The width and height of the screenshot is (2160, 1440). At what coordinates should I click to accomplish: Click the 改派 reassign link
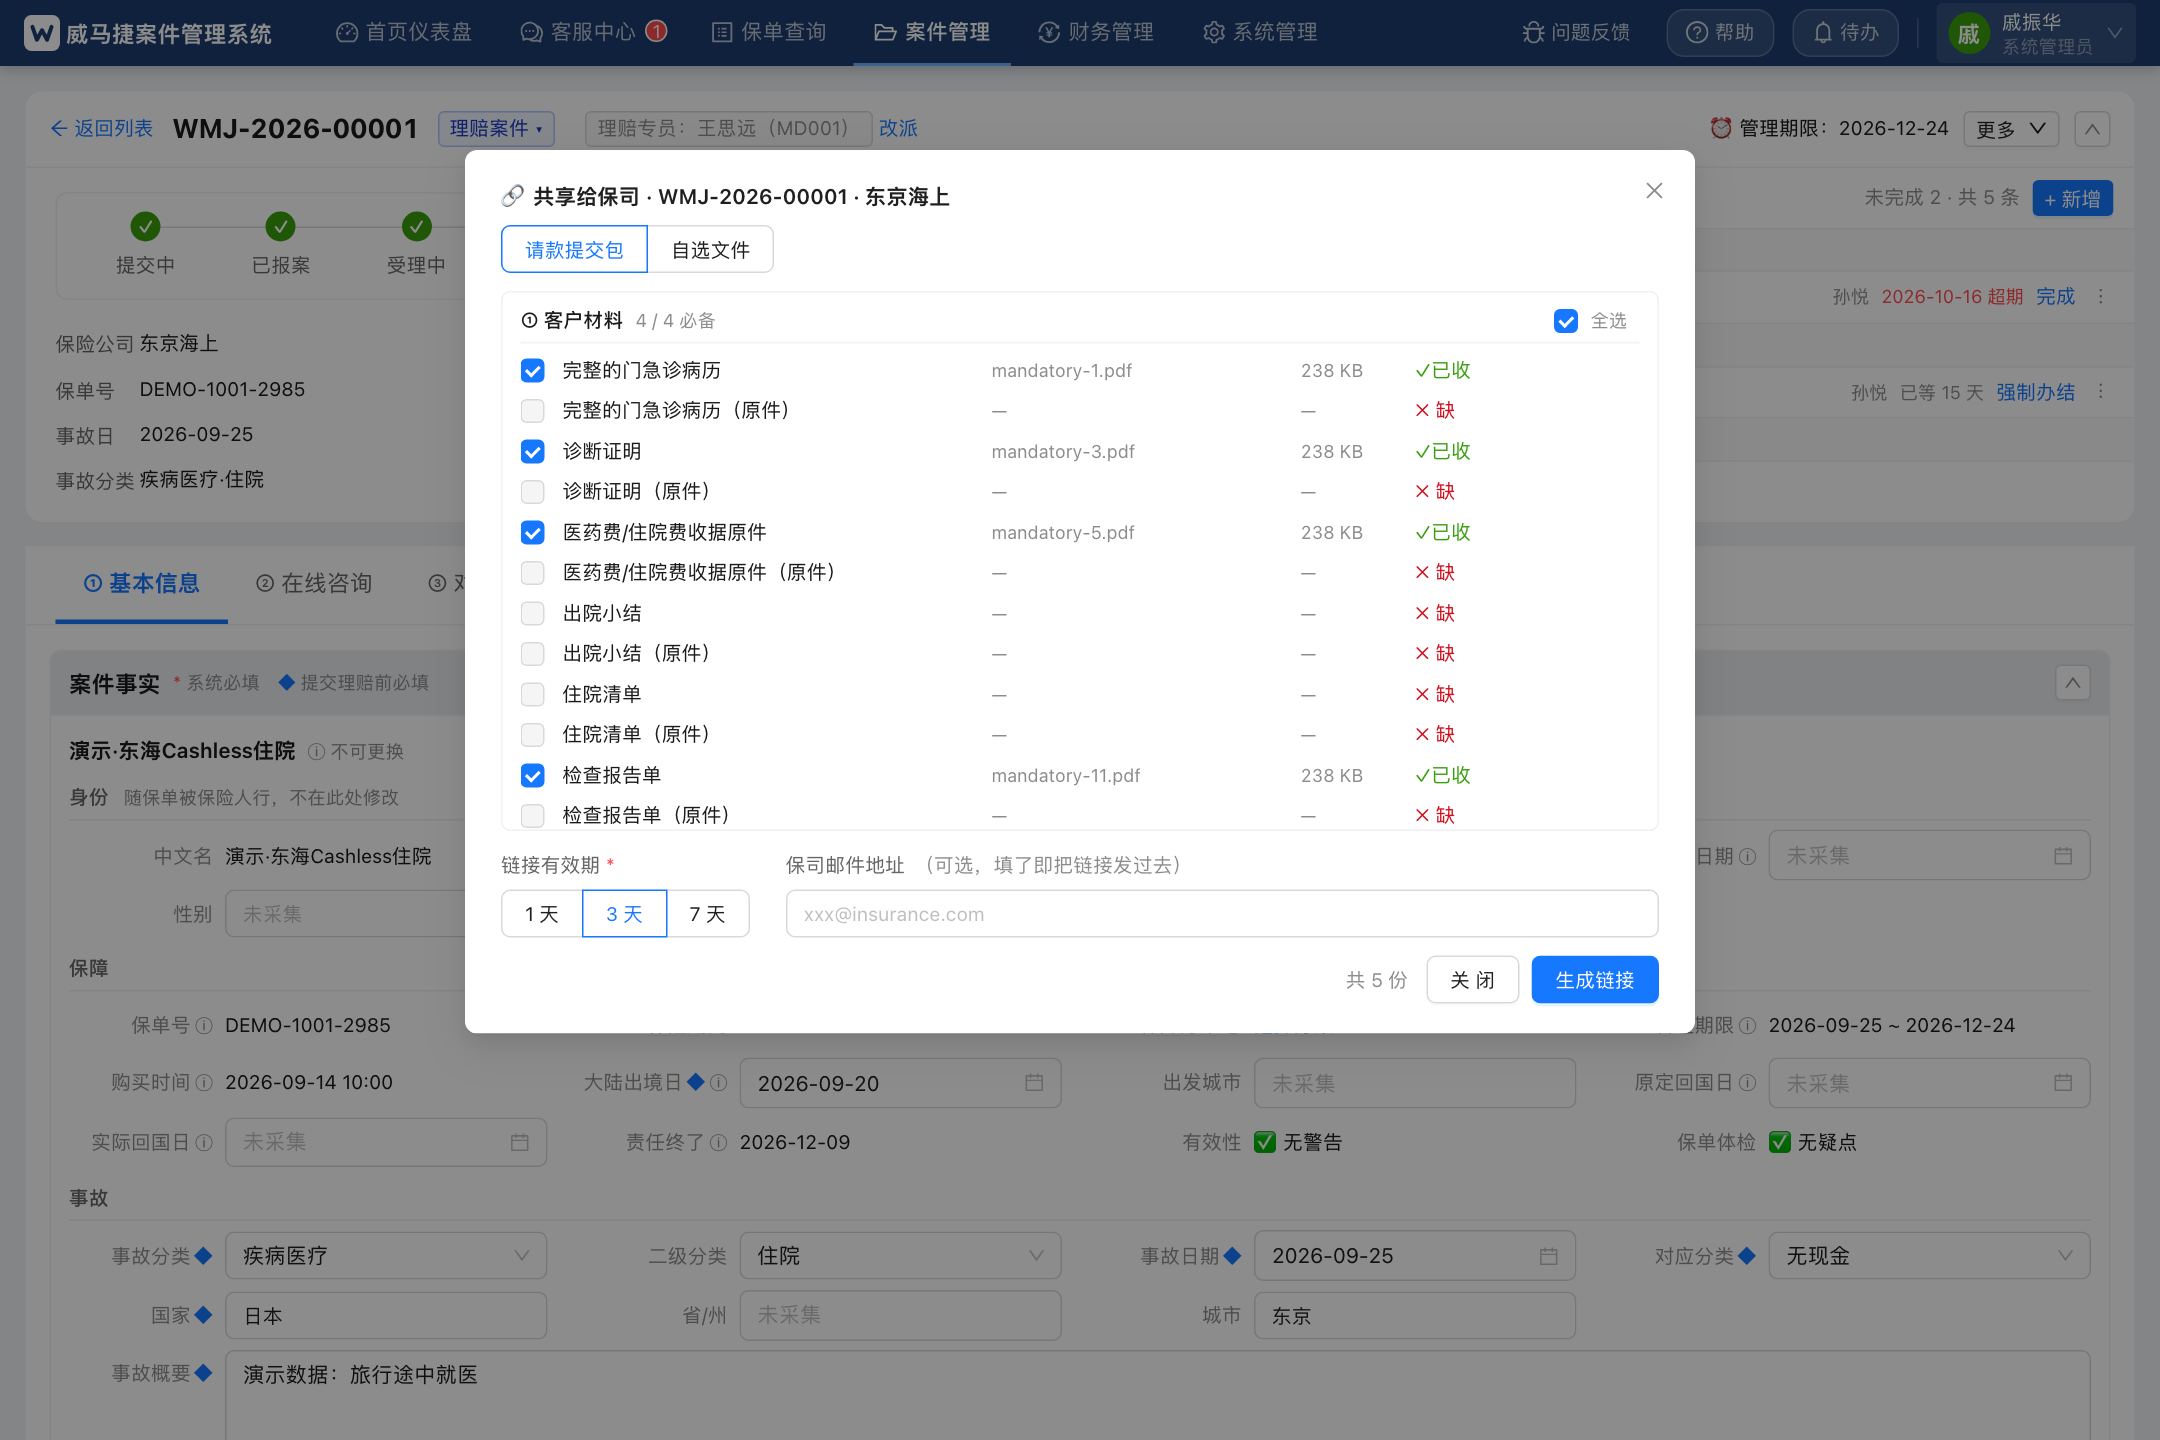[x=898, y=128]
